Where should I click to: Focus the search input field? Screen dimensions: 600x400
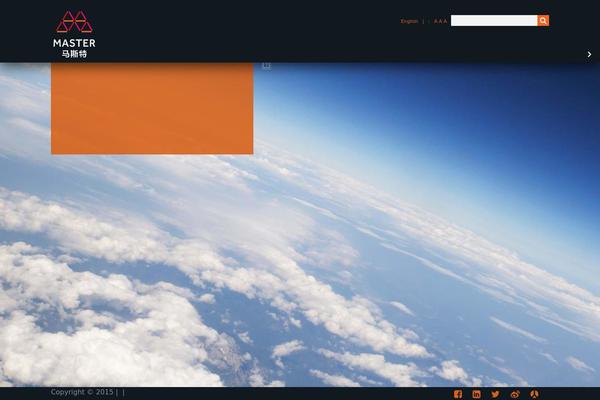pyautogui.click(x=494, y=21)
